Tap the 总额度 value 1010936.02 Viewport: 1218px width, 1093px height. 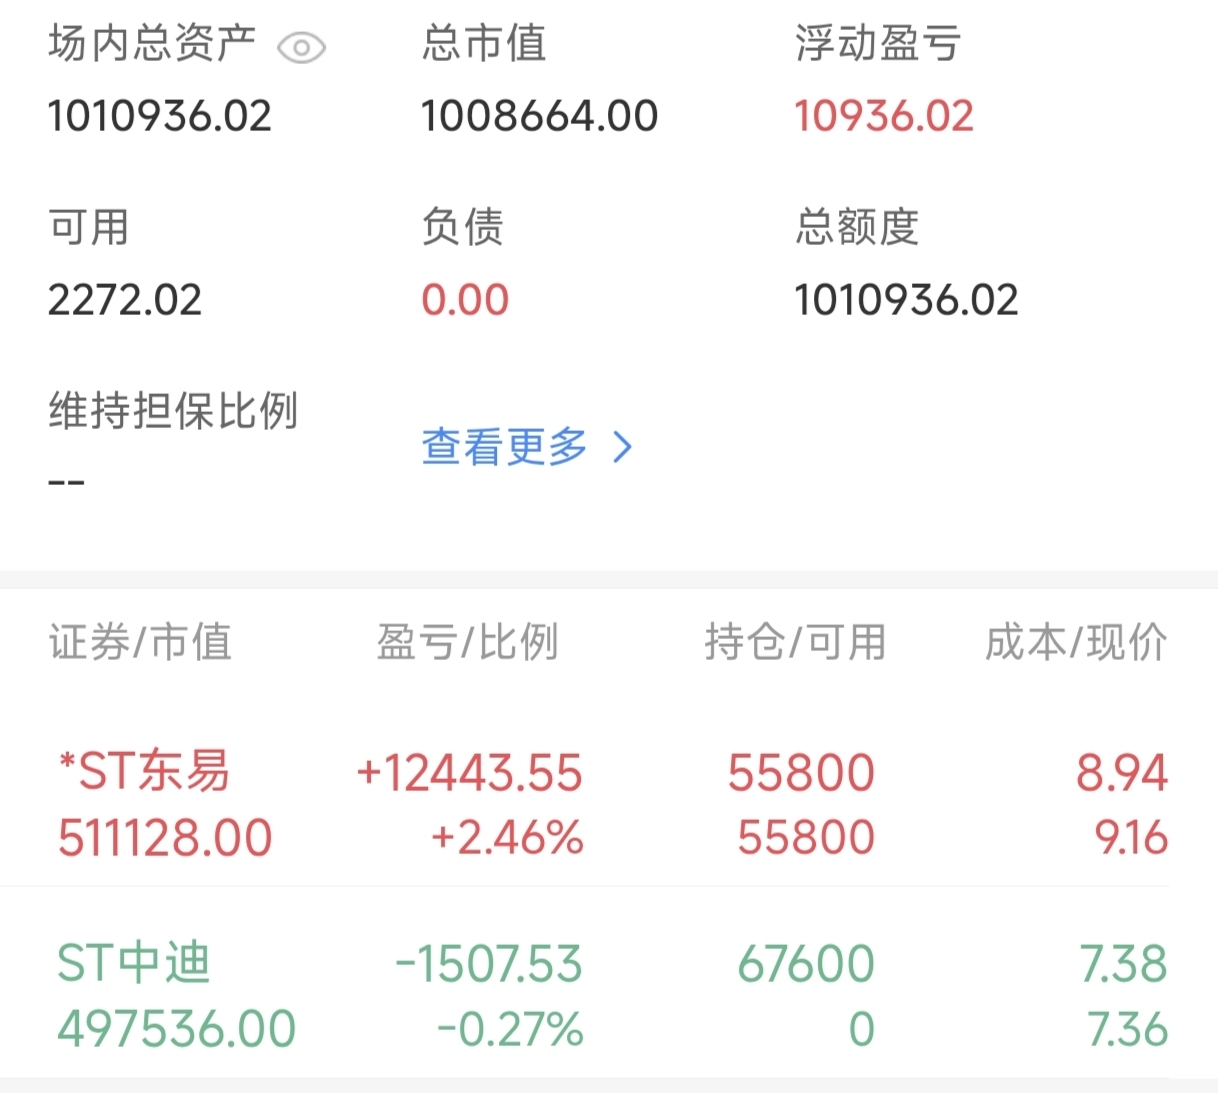click(x=906, y=300)
